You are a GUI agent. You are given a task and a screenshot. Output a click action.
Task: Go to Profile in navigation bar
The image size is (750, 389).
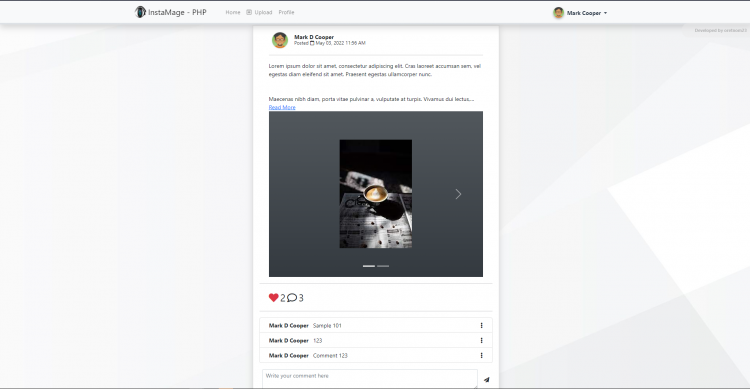tap(287, 12)
